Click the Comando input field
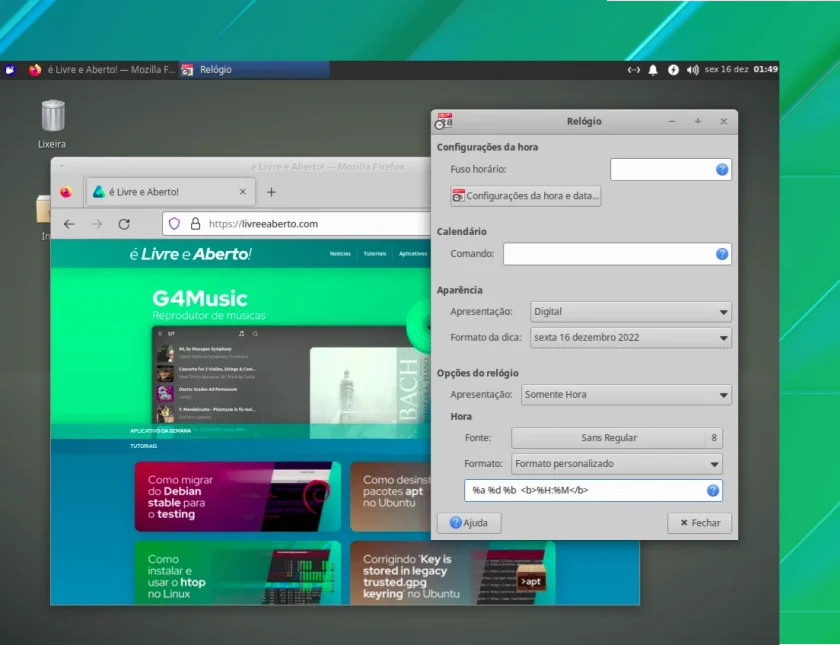 click(617, 254)
